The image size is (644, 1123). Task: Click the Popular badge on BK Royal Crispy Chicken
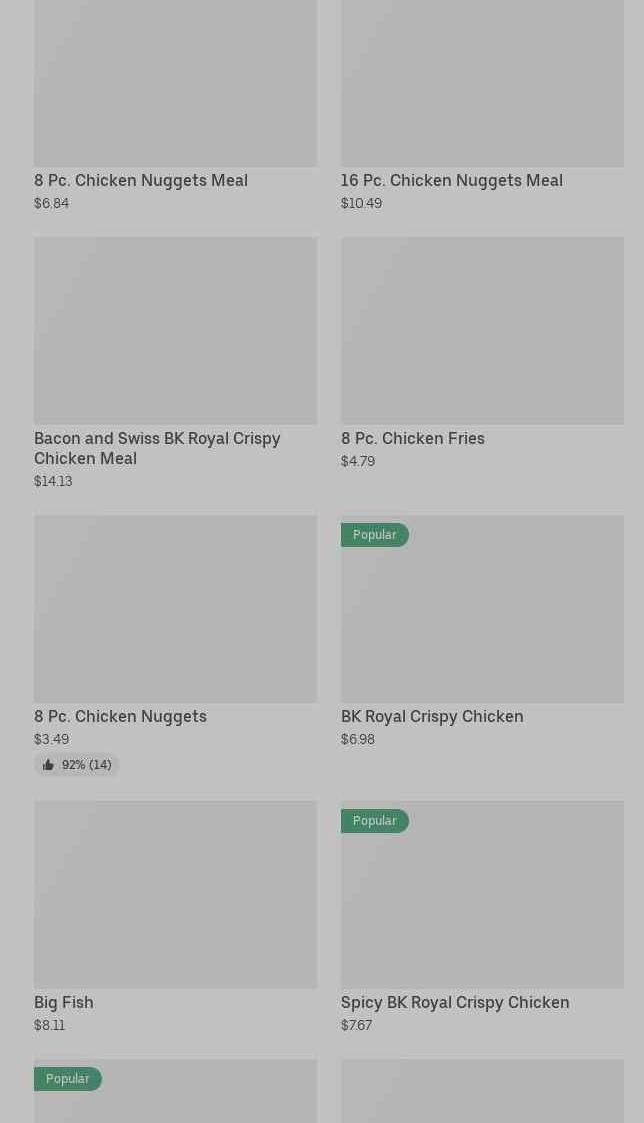click(375, 535)
